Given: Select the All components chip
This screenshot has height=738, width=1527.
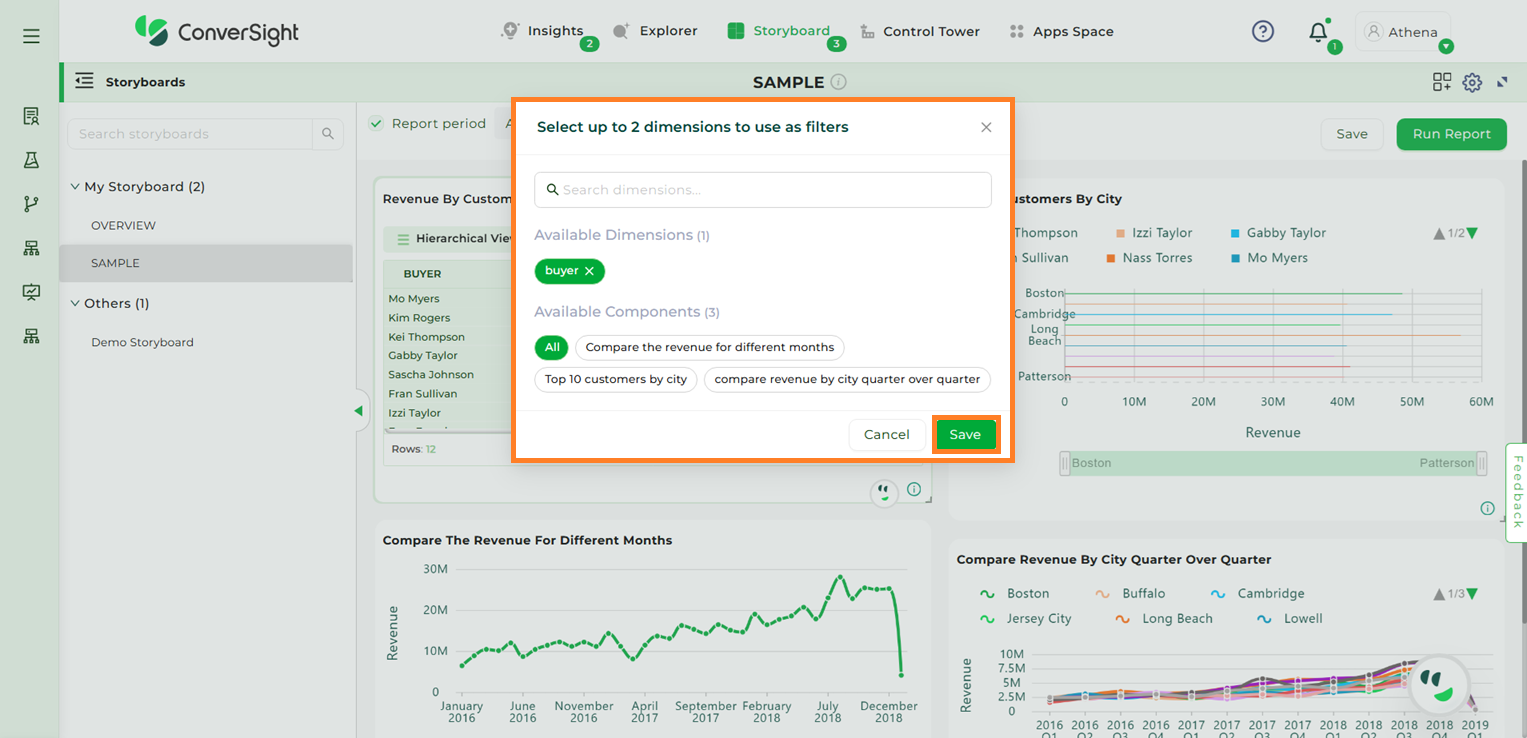Looking at the screenshot, I should point(552,347).
